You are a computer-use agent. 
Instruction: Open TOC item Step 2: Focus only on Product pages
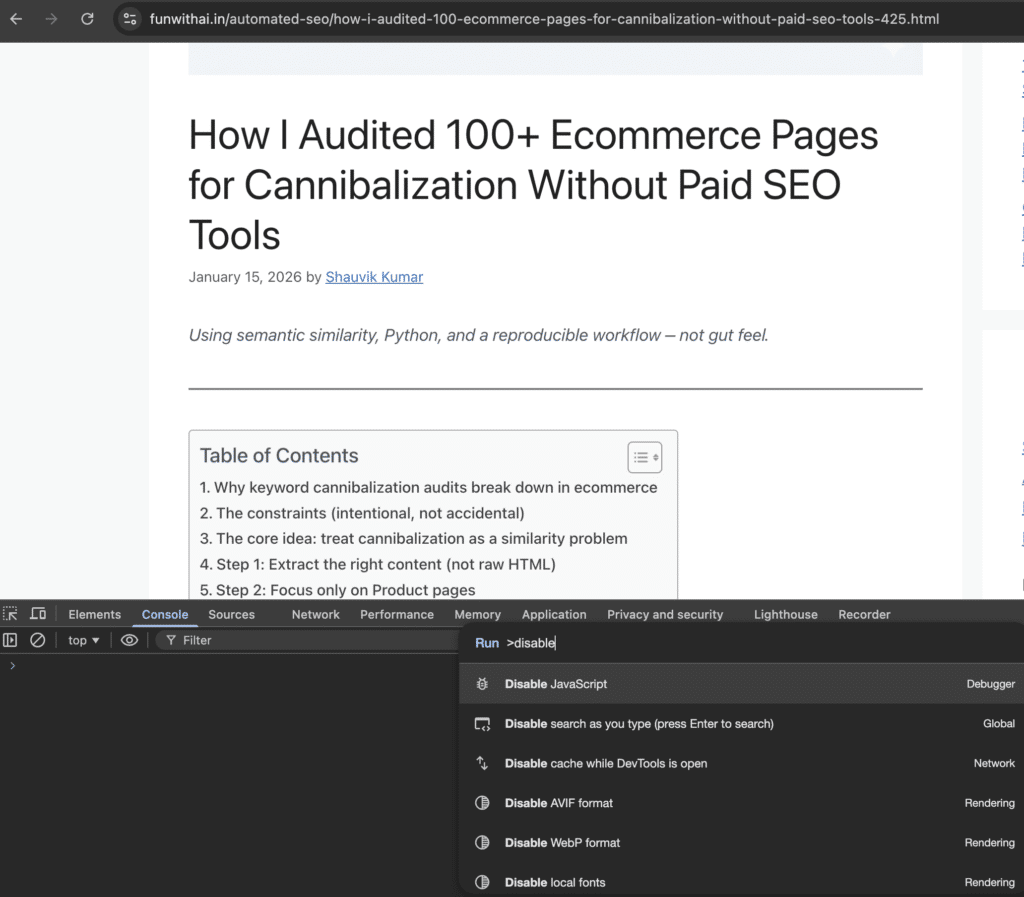click(337, 590)
